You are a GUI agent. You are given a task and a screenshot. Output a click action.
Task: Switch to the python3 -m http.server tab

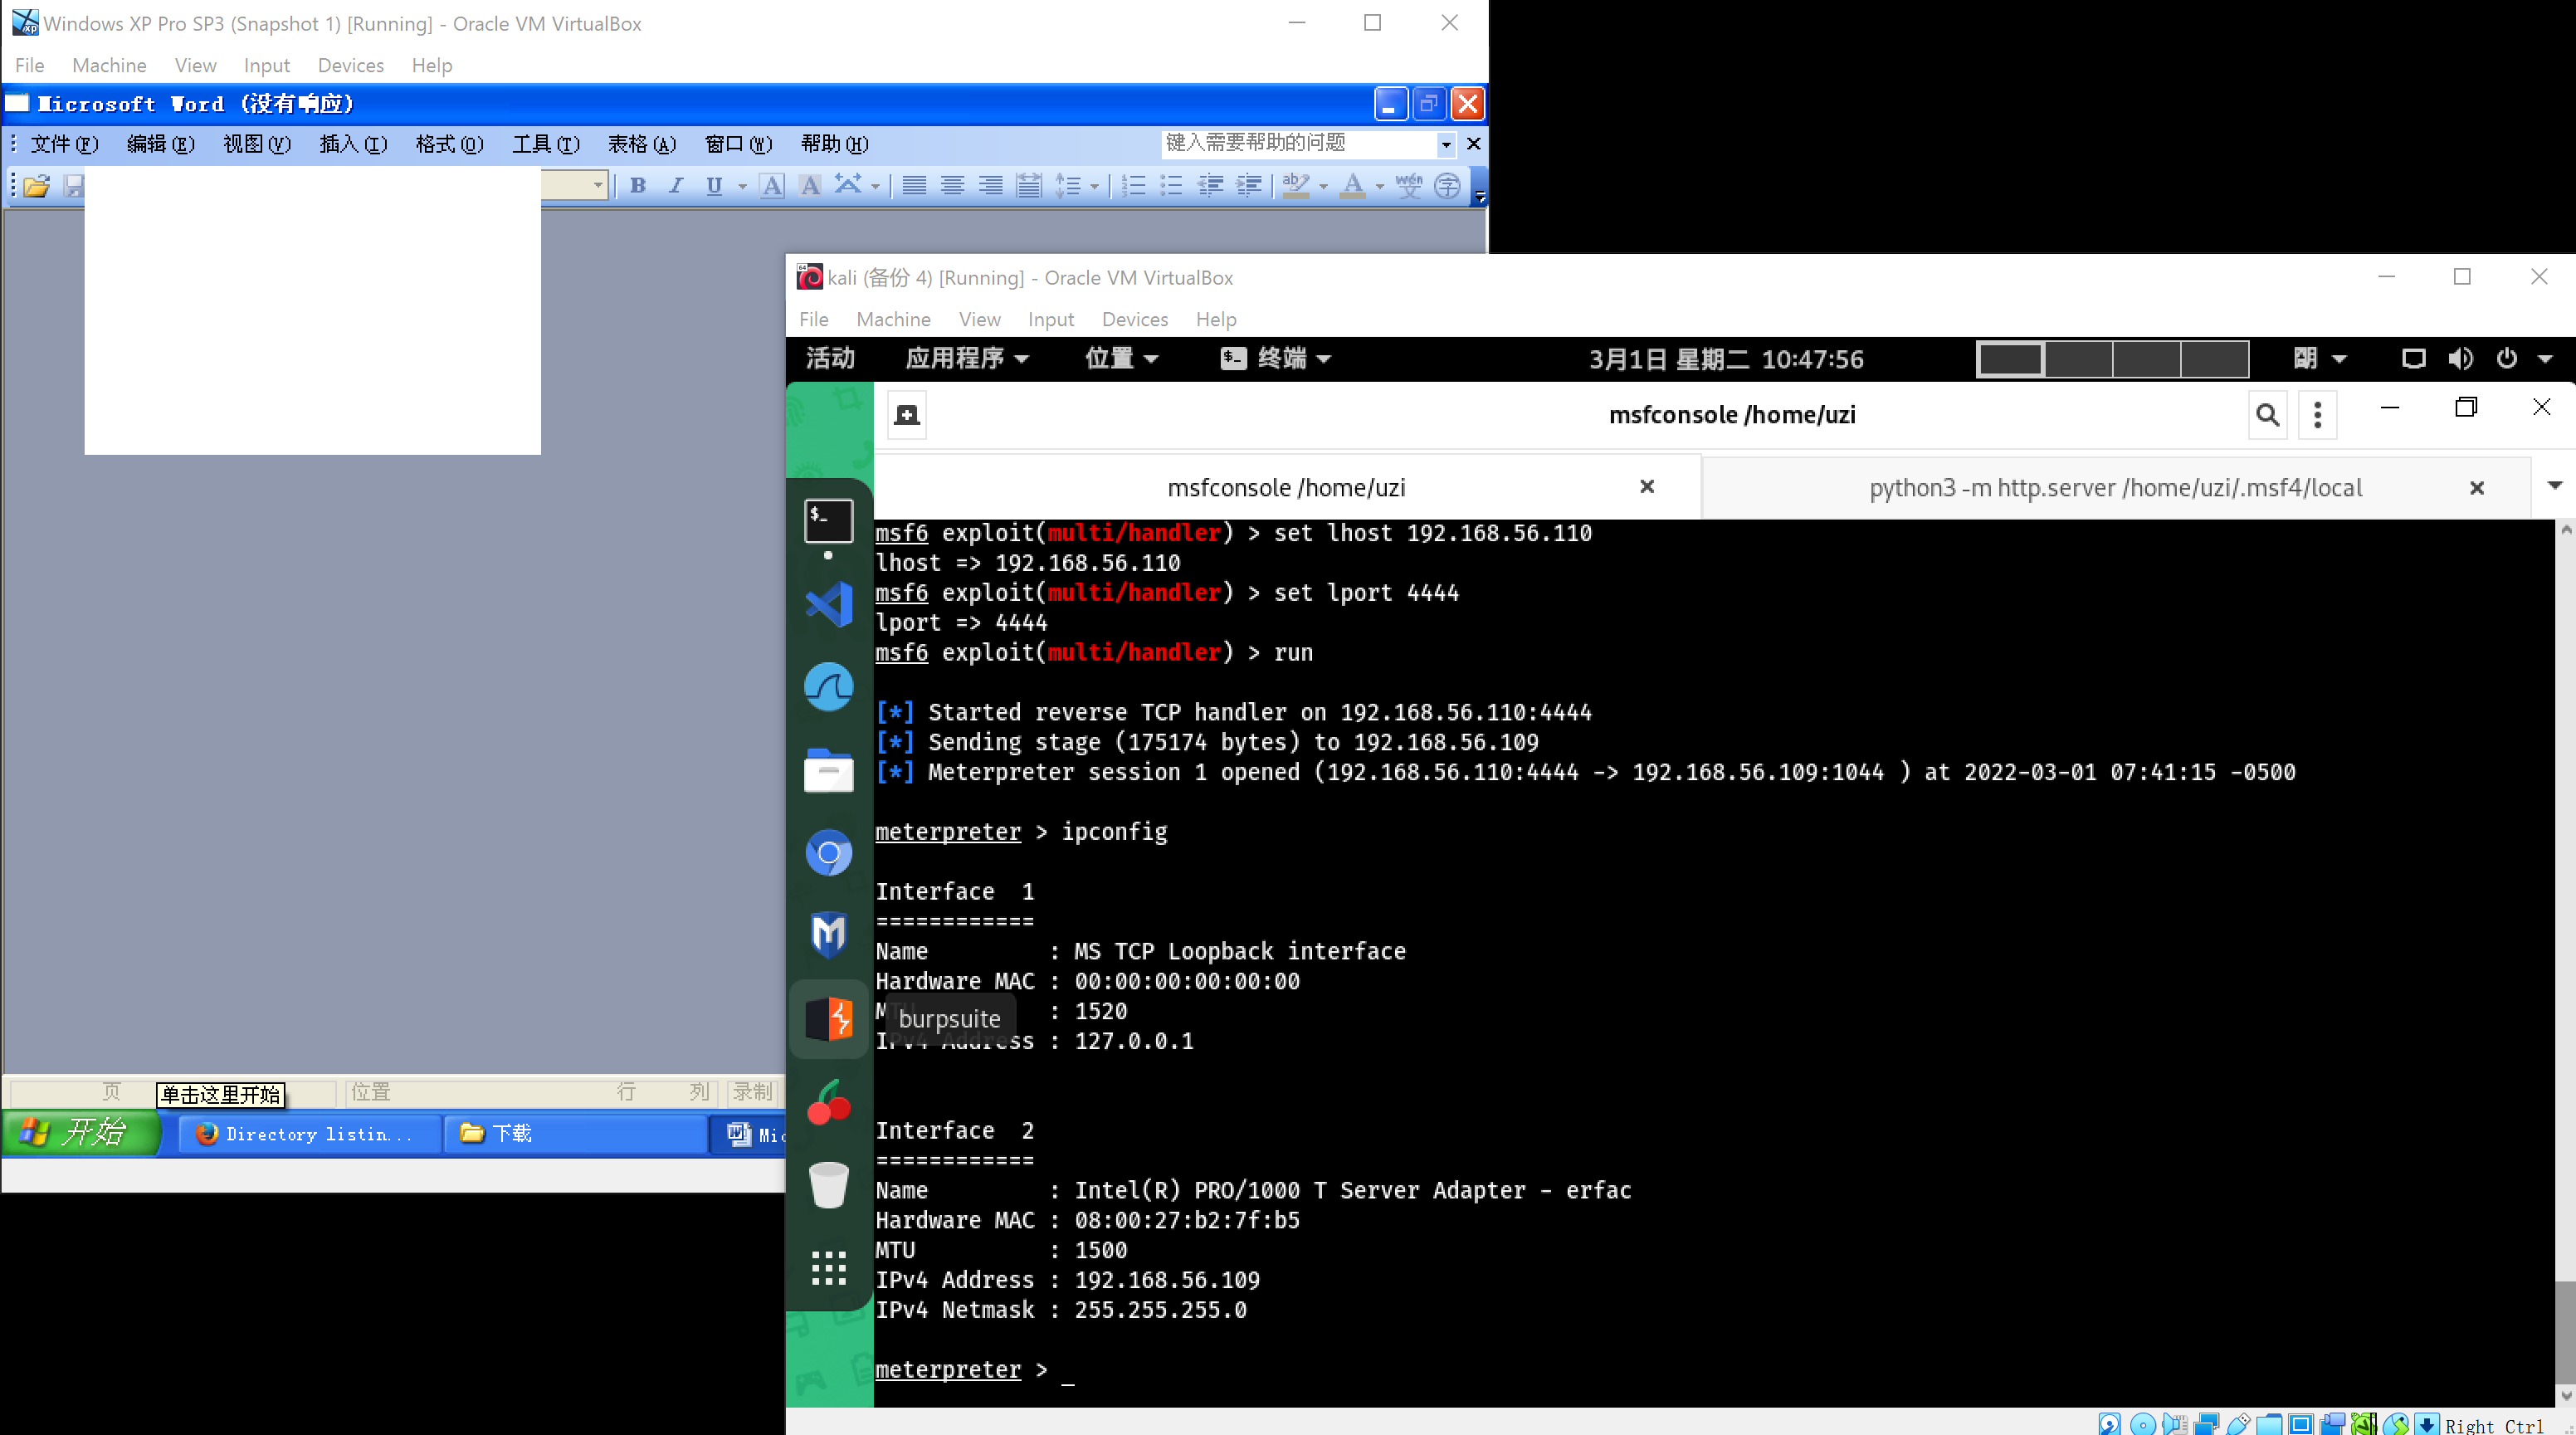pos(2116,487)
